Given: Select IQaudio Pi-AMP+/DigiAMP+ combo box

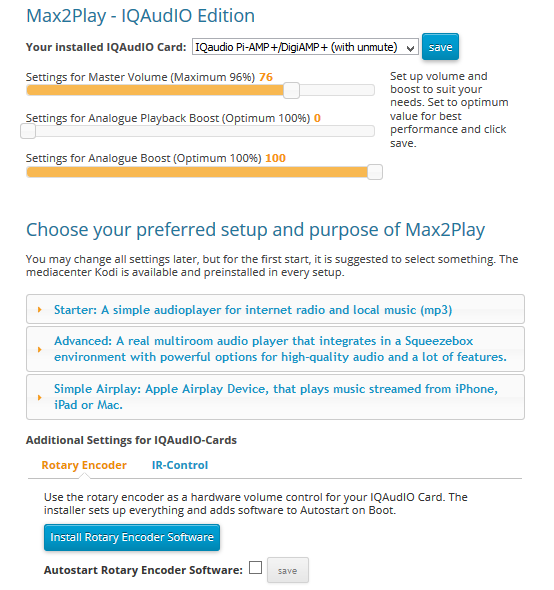Looking at the screenshot, I should pos(305,47).
